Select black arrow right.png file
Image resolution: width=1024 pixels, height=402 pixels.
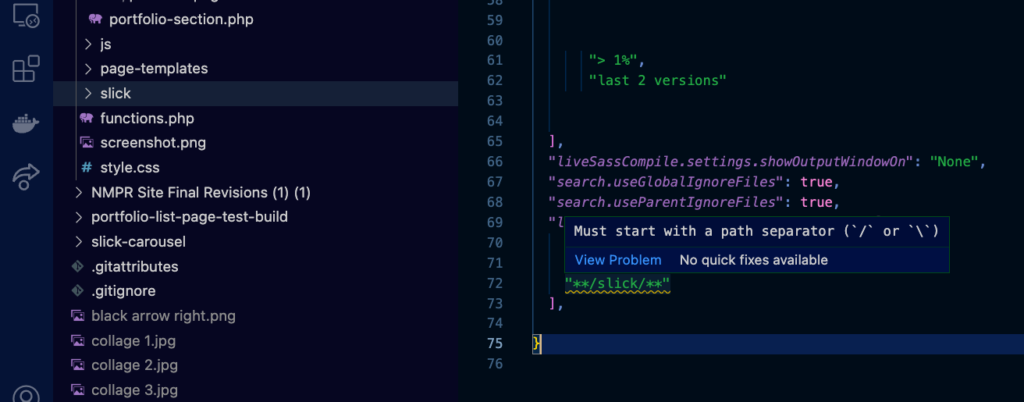pos(163,316)
